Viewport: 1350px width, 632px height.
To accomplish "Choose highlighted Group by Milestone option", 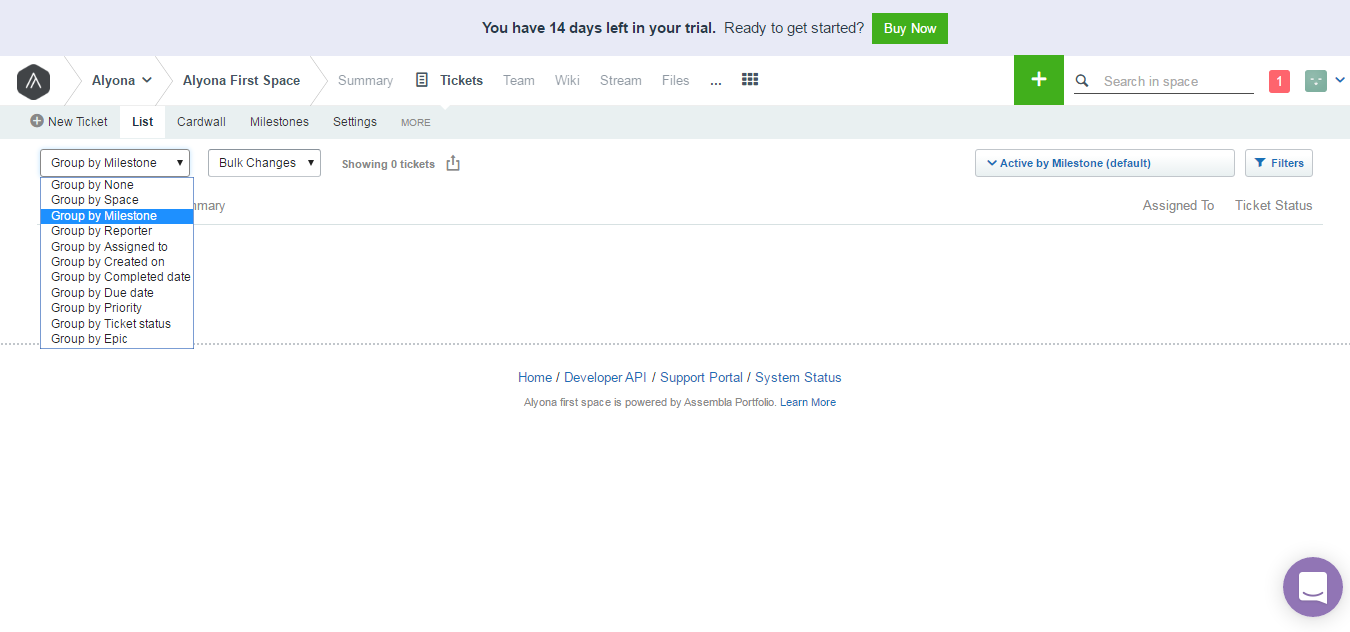I will [117, 216].
